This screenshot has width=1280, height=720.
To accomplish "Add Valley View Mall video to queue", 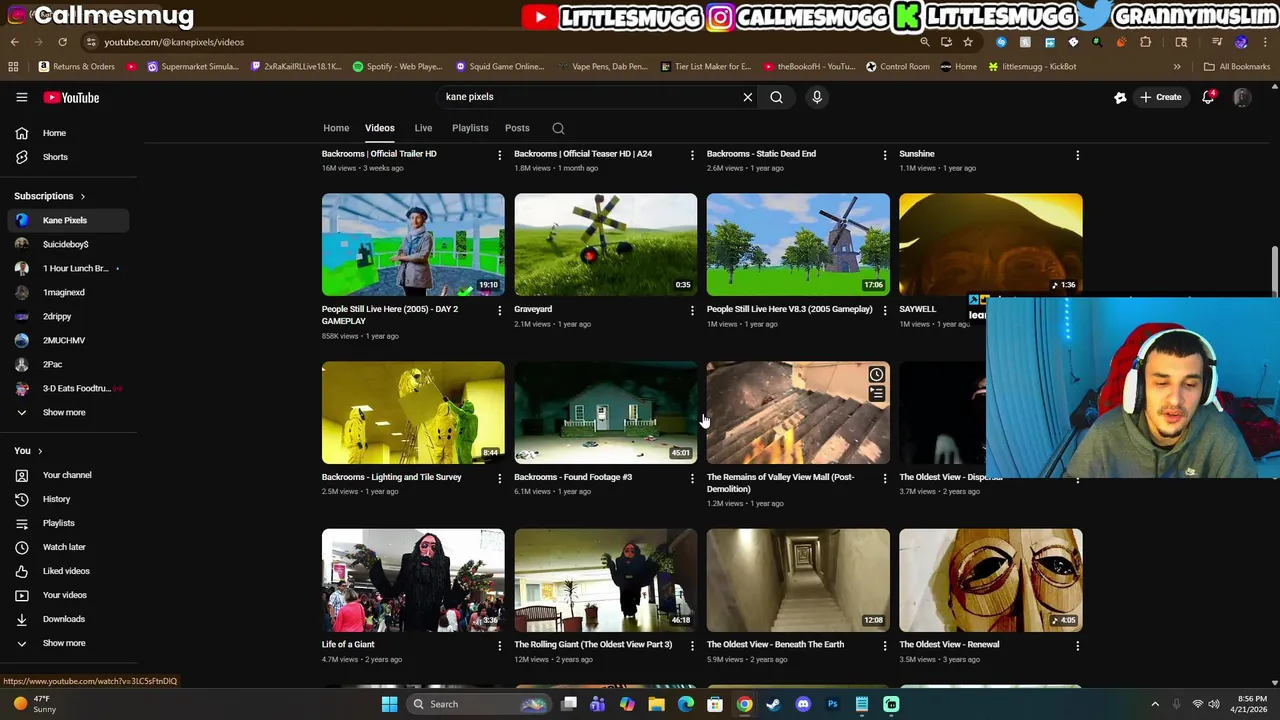I will [x=876, y=394].
